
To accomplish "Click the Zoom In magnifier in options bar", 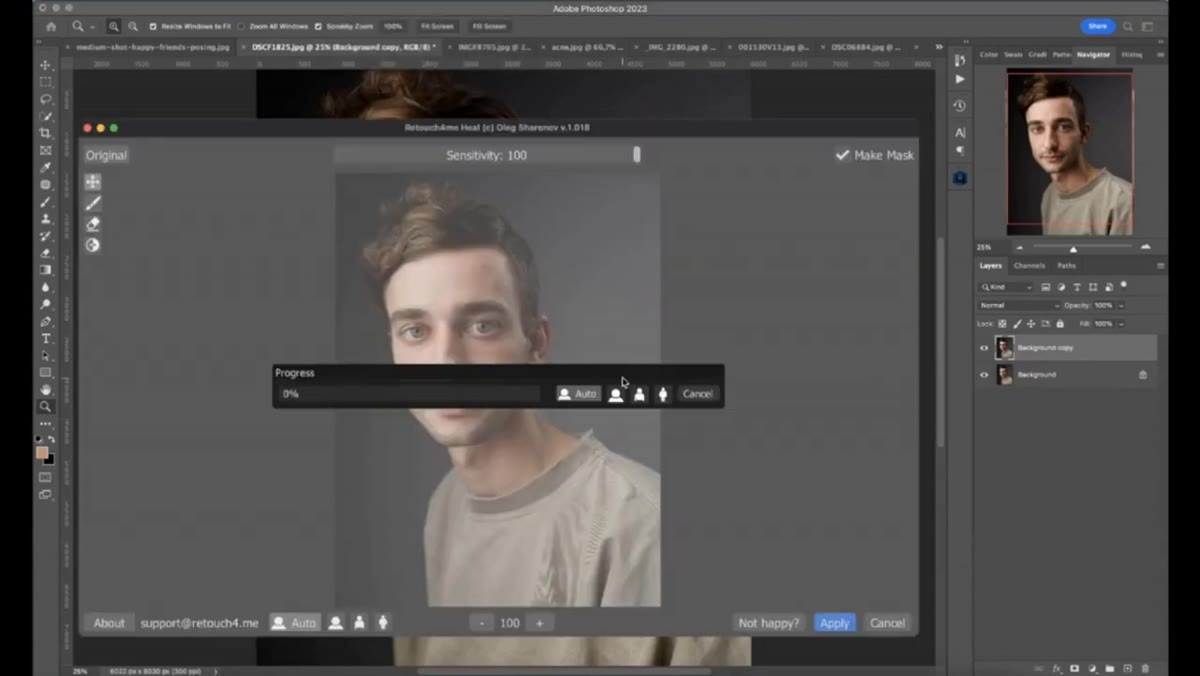I will 114,26.
